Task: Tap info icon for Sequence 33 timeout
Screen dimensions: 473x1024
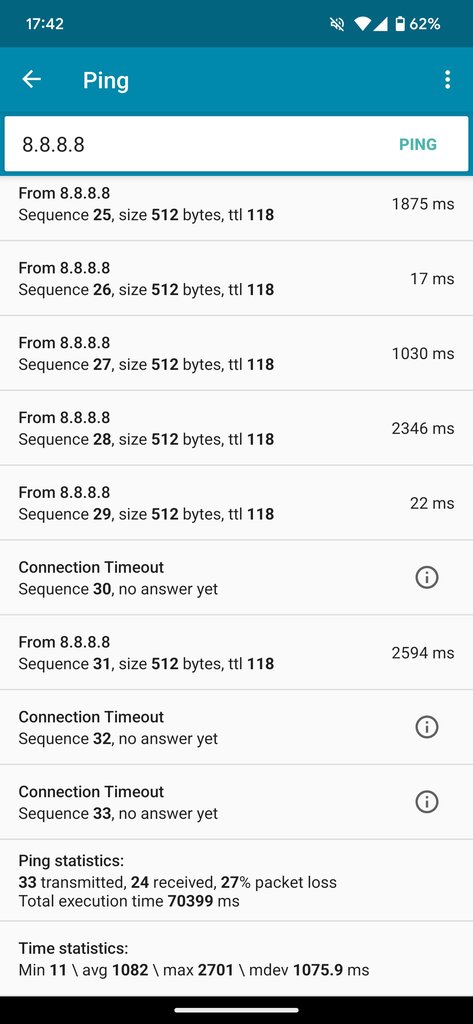Action: pyautogui.click(x=427, y=801)
